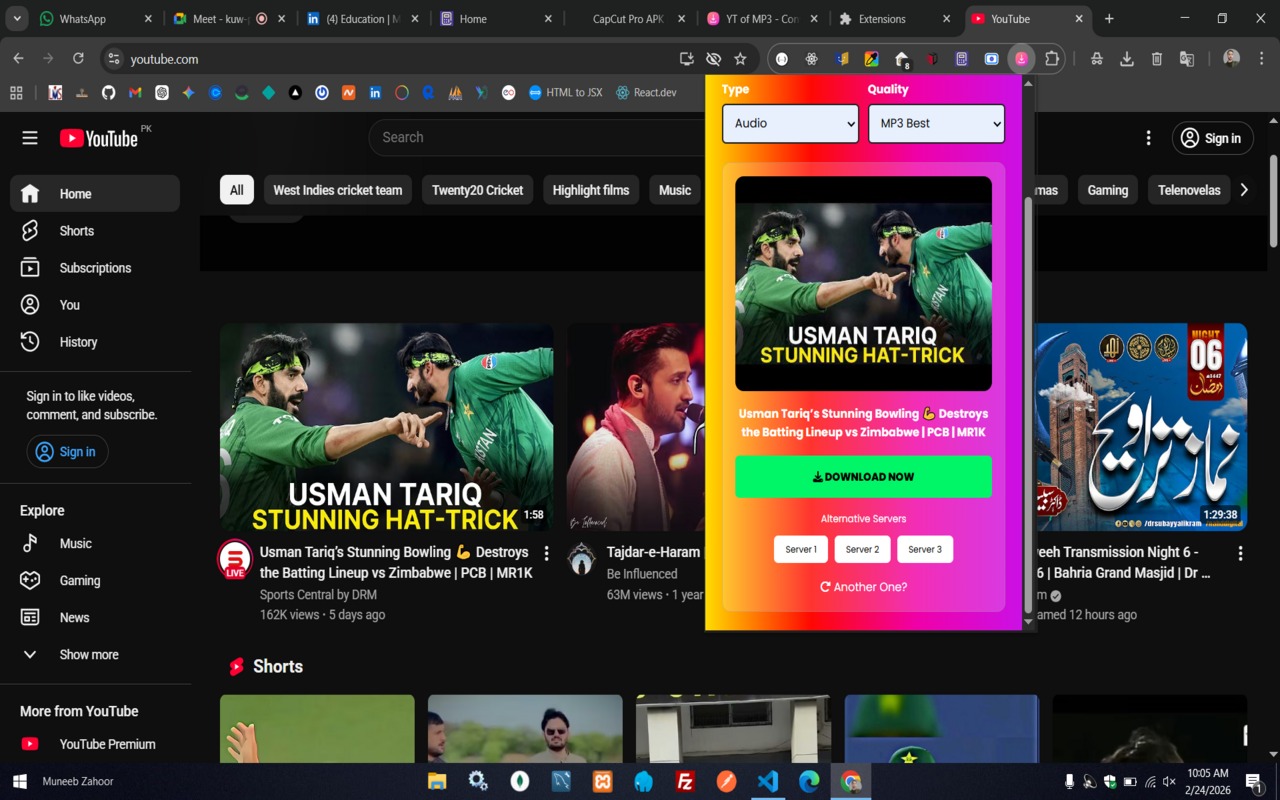Open the Usman Tariq hat-trick video thumbnail on YouTube

386,427
